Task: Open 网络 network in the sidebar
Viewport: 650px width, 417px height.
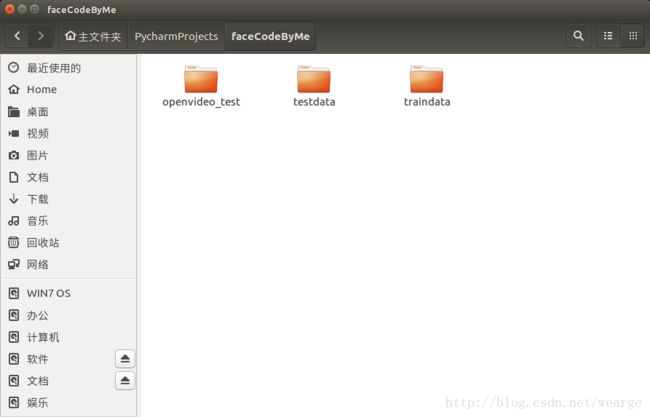Action: coord(68,264)
